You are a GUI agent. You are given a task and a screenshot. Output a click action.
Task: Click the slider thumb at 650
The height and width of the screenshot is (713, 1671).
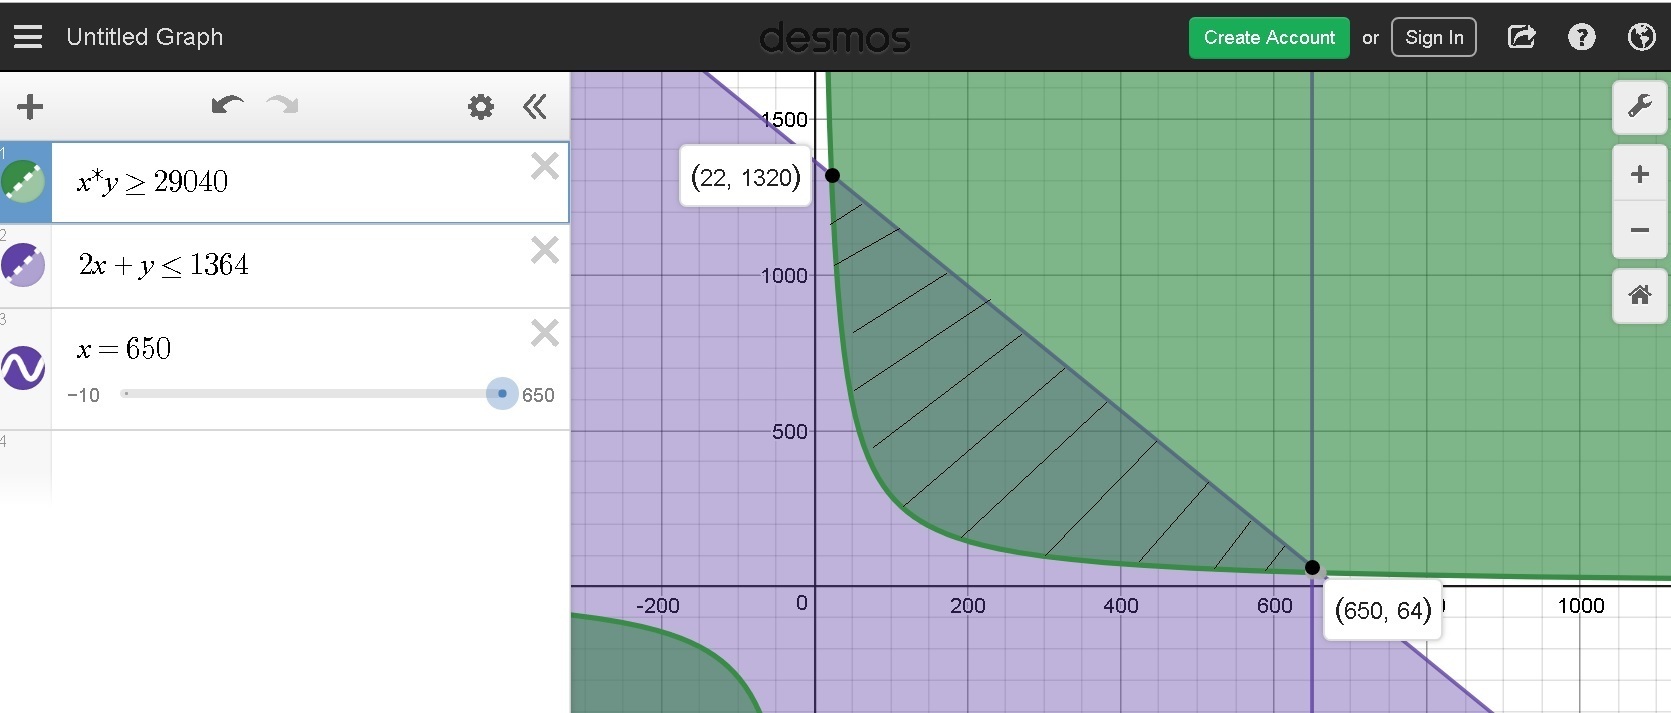(x=502, y=394)
